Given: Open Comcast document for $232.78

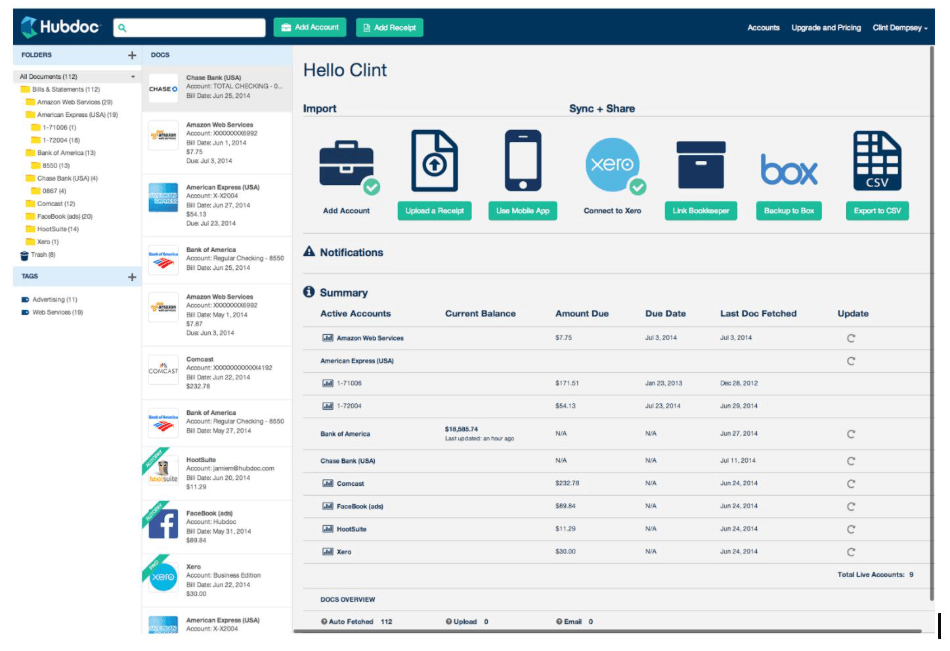Looking at the screenshot, I should (x=217, y=373).
